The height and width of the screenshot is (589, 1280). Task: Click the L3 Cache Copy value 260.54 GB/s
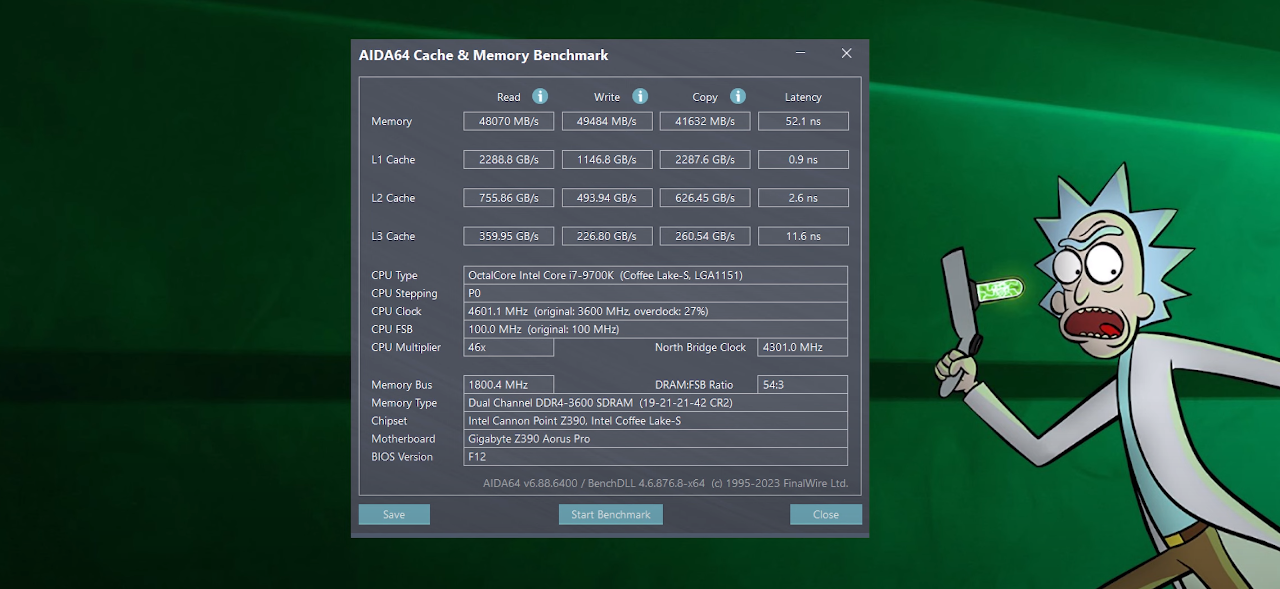click(x=704, y=236)
